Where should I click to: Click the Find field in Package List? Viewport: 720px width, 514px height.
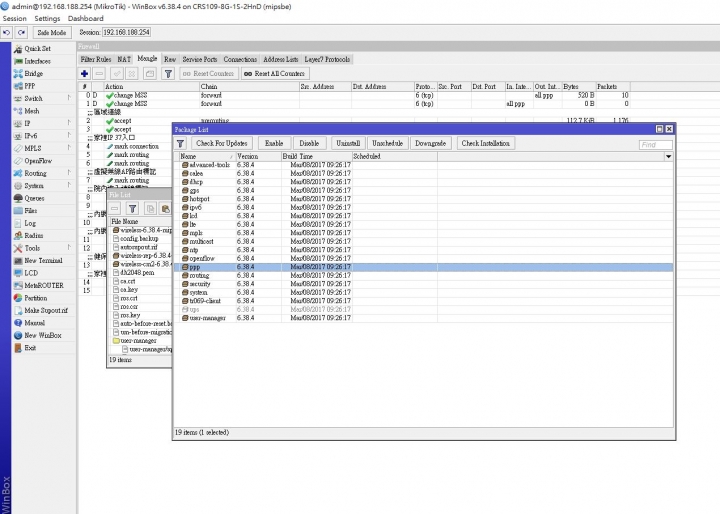click(x=656, y=145)
